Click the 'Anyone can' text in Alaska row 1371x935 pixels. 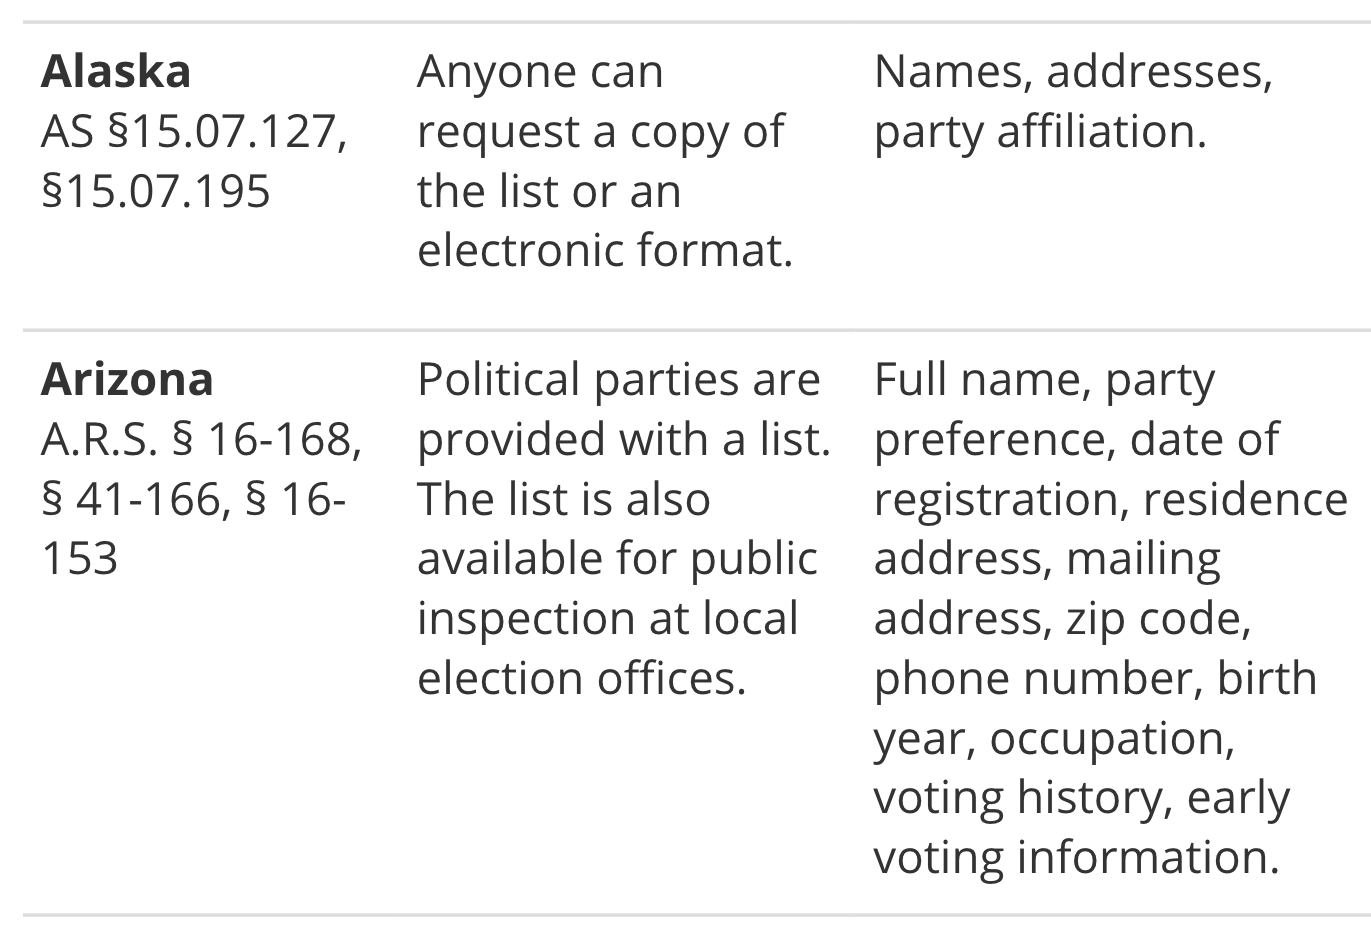[x=539, y=72]
